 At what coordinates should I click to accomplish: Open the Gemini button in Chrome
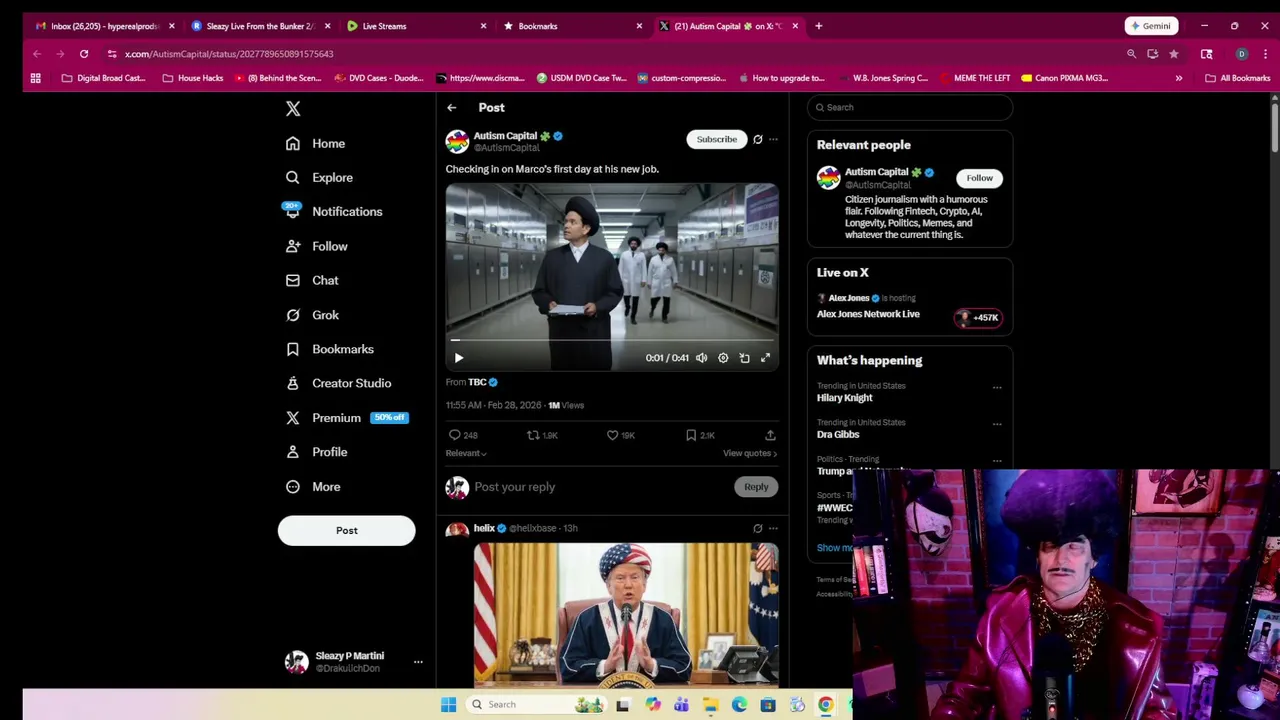(x=1150, y=26)
